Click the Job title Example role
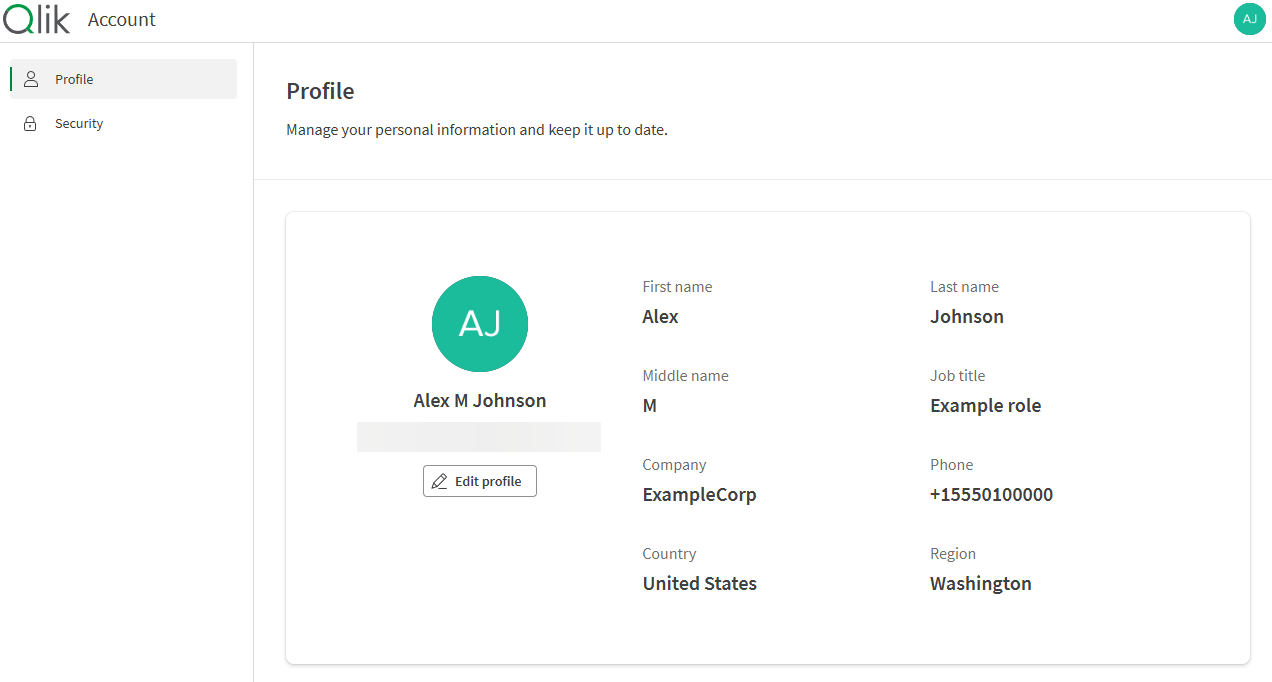This screenshot has width=1272, height=682. click(985, 405)
